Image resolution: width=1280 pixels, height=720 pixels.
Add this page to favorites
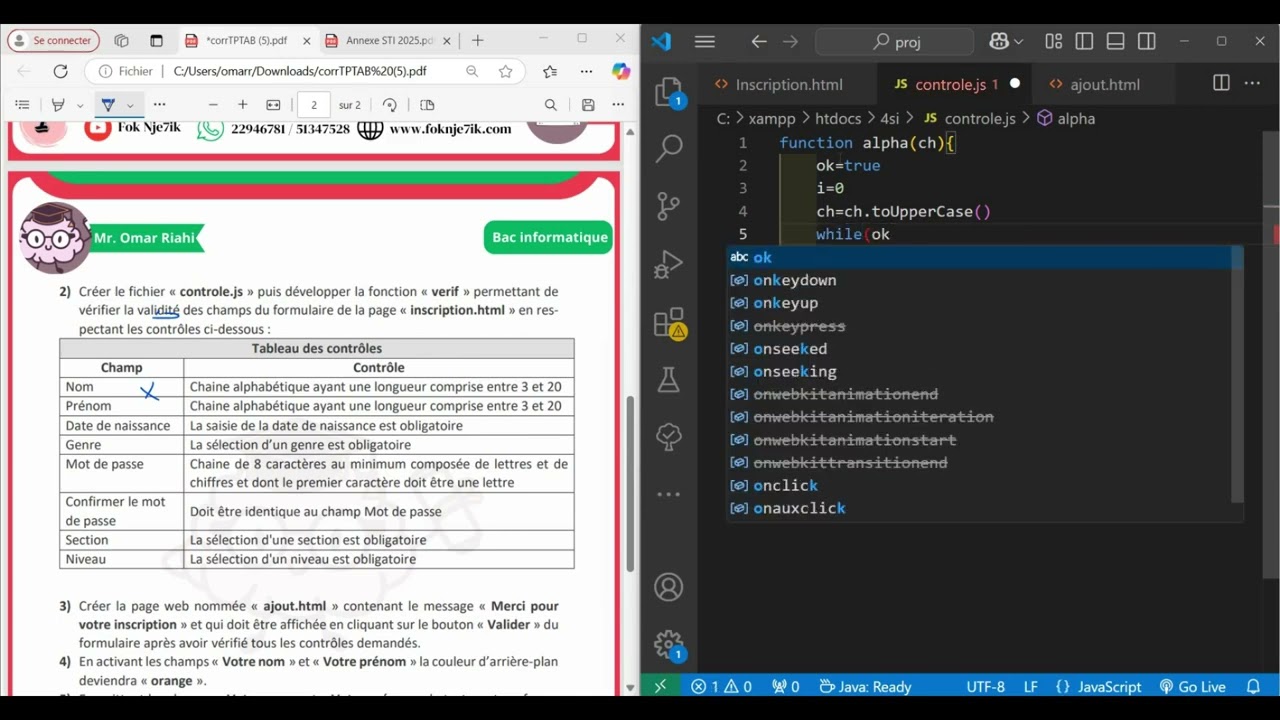click(506, 72)
